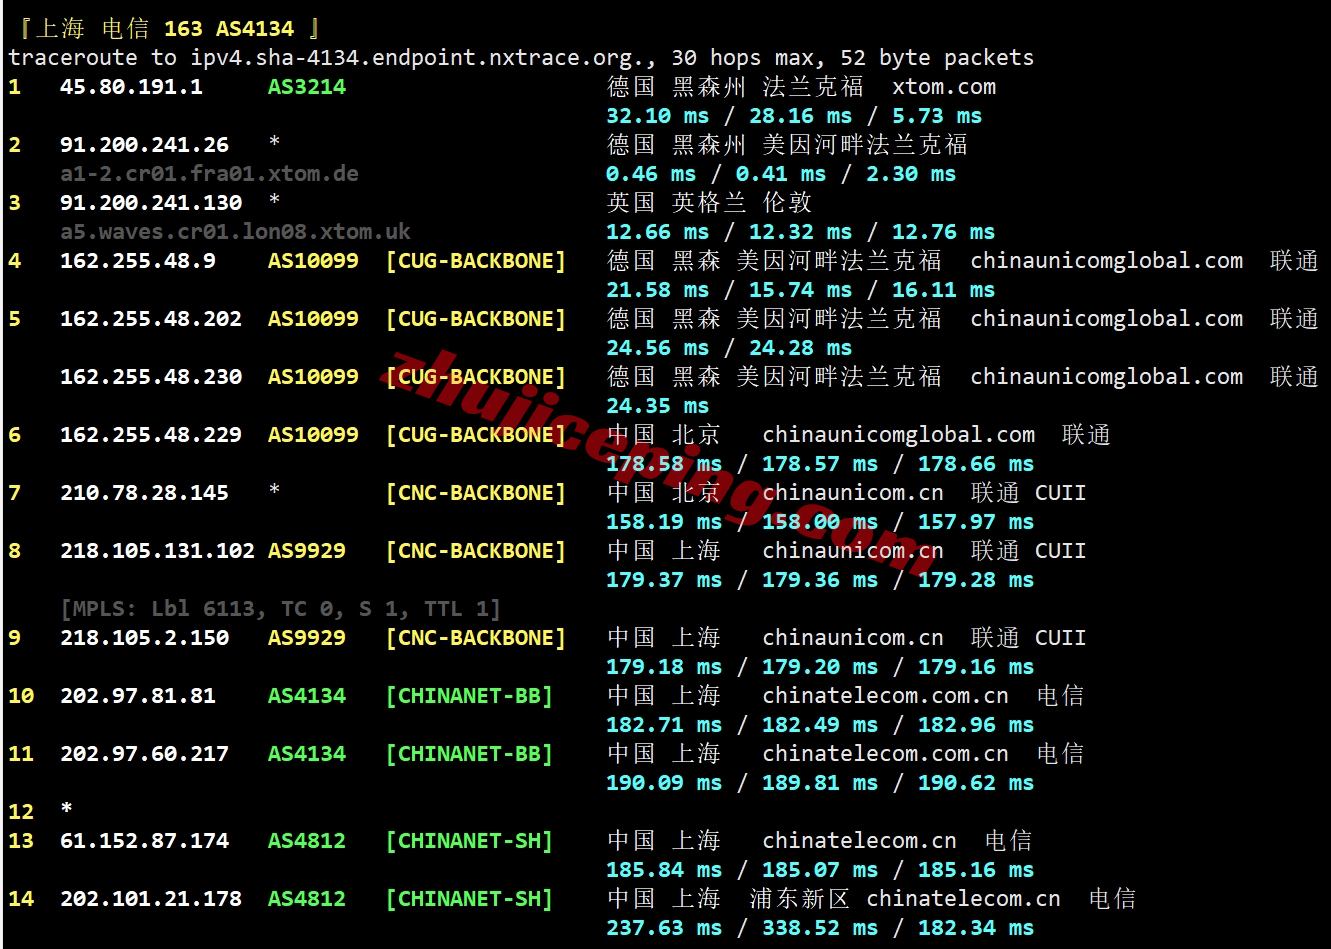The height and width of the screenshot is (949, 1331).
Task: Click latency 338.52 ms on hop 14
Action: pos(820,928)
